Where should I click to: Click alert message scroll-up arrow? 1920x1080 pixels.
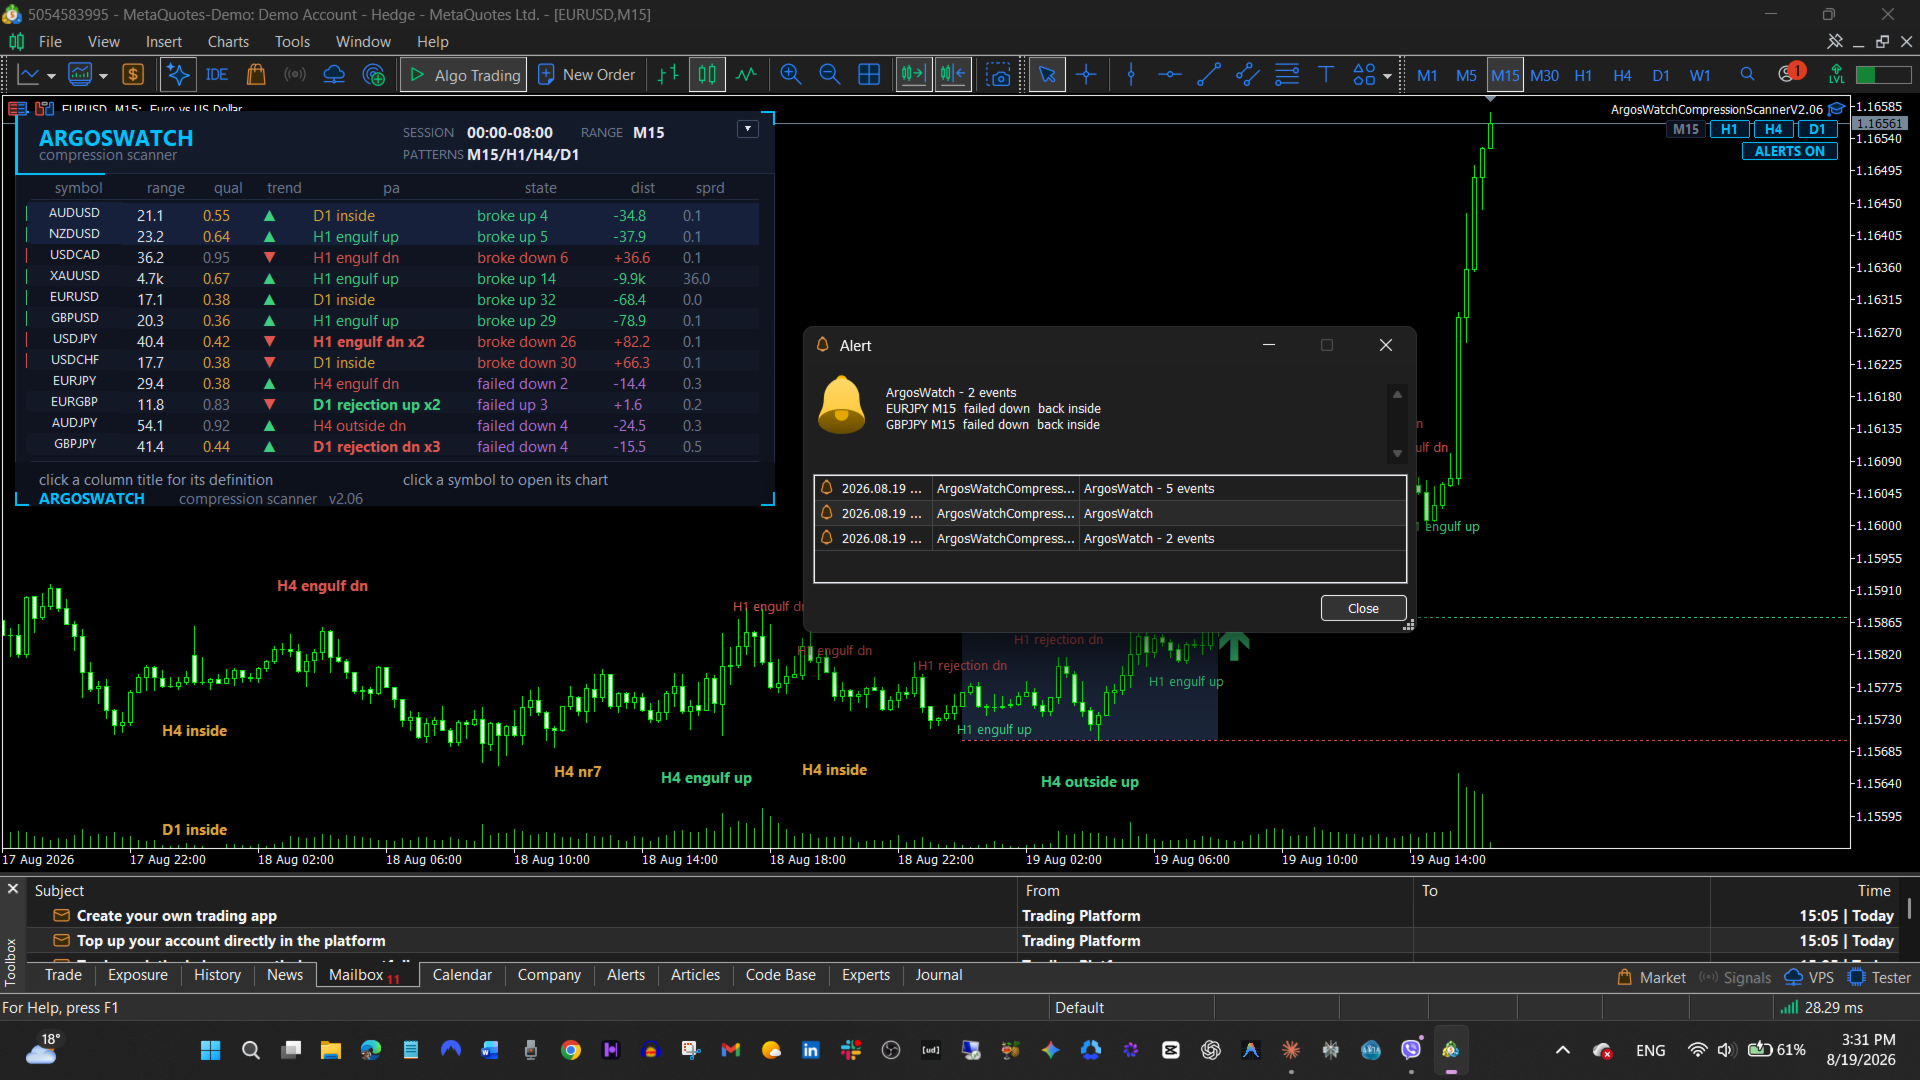[1397, 394]
